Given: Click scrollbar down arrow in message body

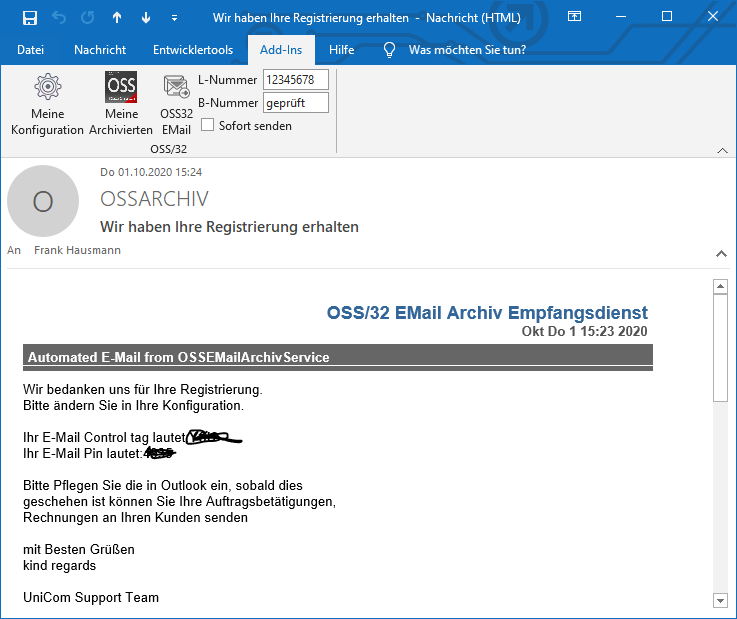Looking at the screenshot, I should (x=720, y=600).
